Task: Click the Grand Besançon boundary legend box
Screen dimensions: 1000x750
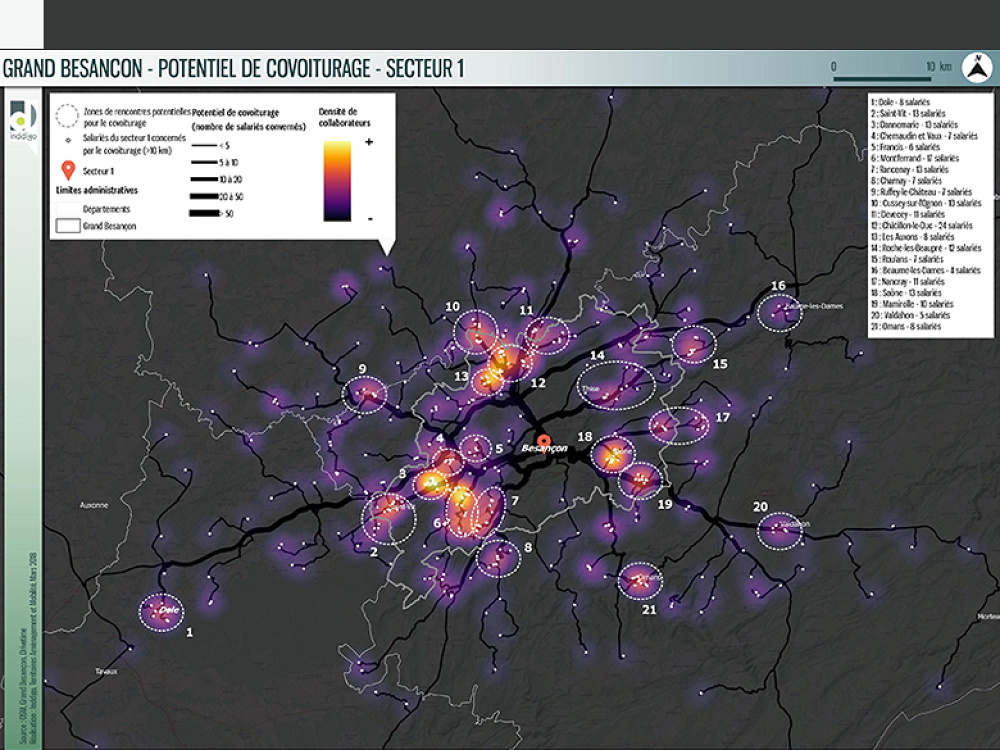Action: 69,226
